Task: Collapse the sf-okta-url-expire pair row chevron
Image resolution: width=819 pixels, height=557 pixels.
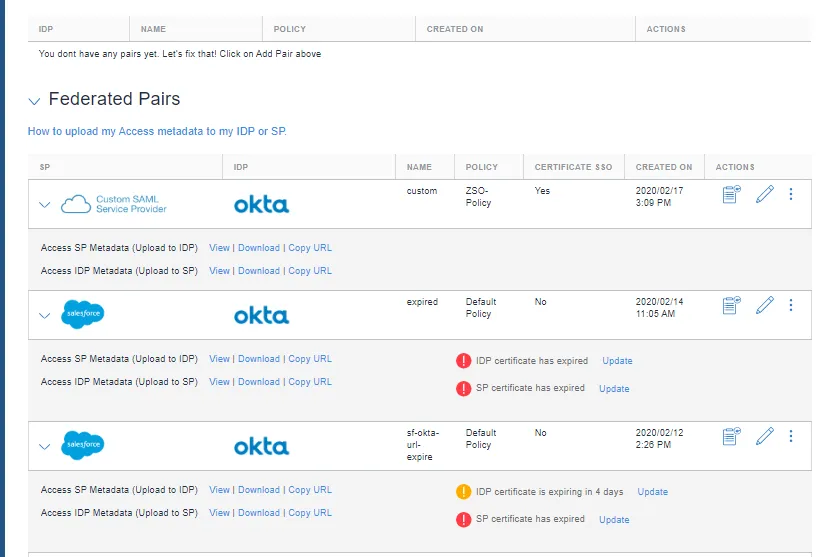Action: pos(45,447)
